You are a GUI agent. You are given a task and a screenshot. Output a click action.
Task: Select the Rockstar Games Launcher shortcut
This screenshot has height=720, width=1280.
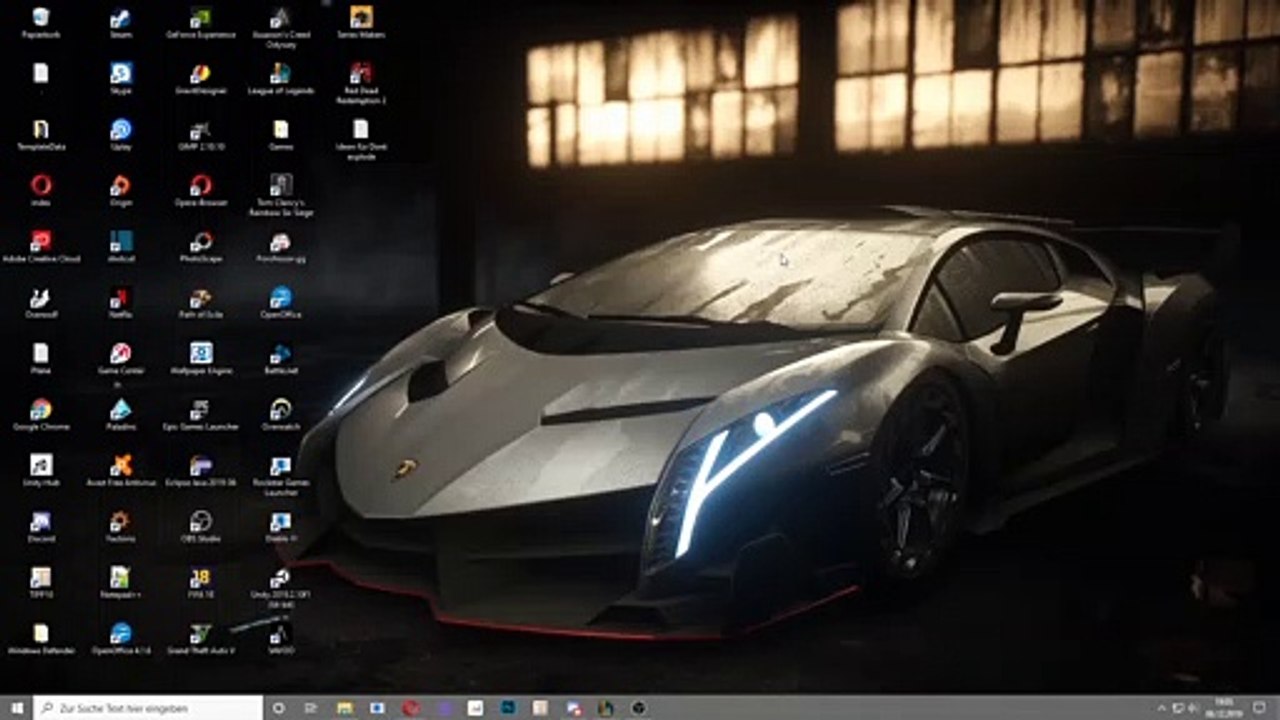[x=280, y=474]
